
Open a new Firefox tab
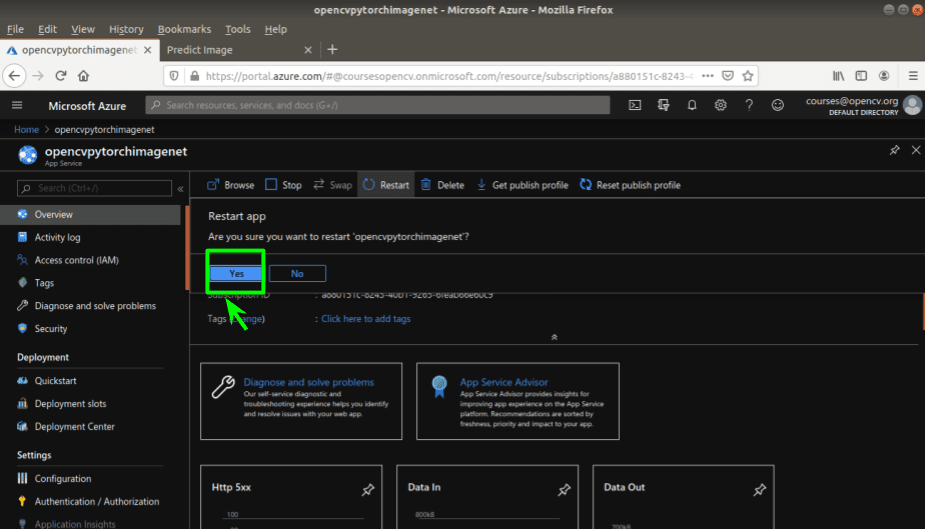pyautogui.click(x=332, y=50)
